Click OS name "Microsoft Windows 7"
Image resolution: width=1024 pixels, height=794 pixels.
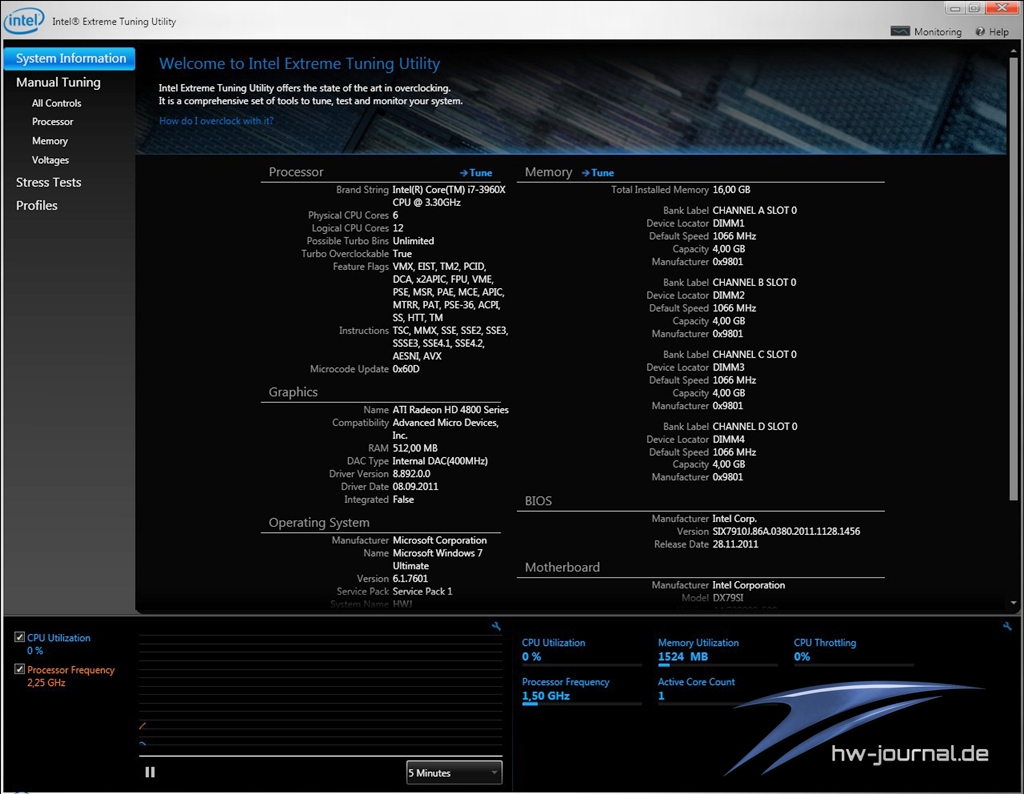point(438,554)
